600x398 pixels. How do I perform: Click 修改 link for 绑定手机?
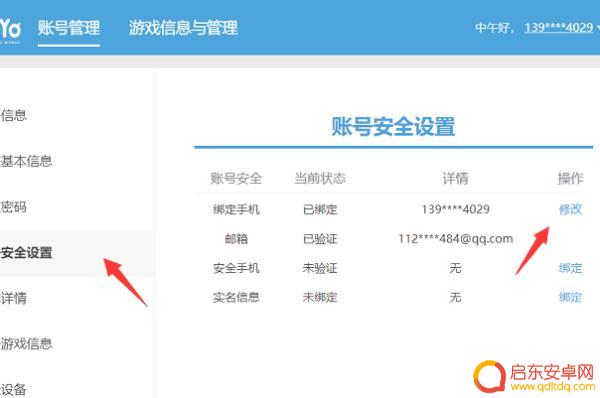[570, 209]
